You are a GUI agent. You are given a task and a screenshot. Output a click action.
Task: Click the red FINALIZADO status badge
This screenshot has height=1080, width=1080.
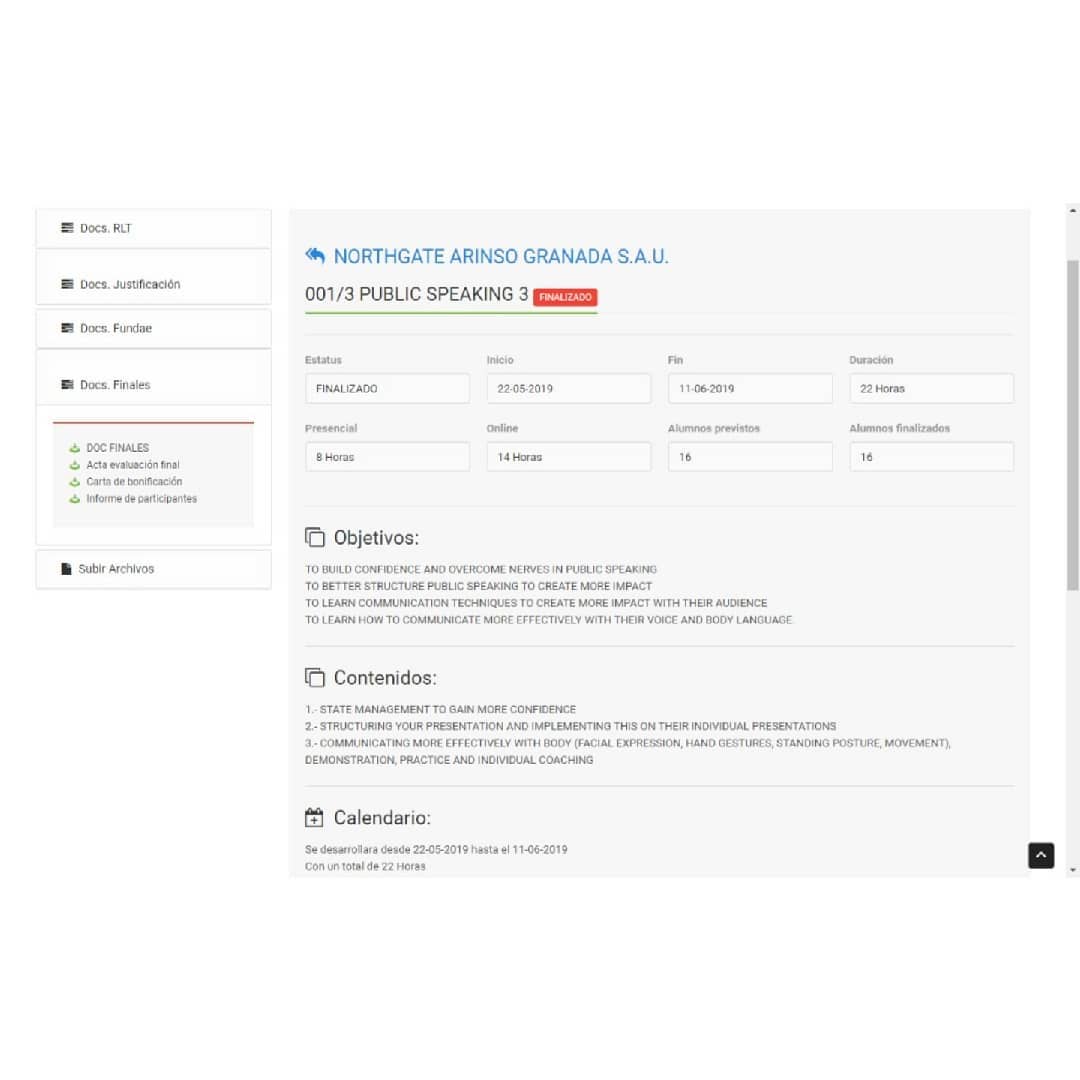click(x=565, y=297)
